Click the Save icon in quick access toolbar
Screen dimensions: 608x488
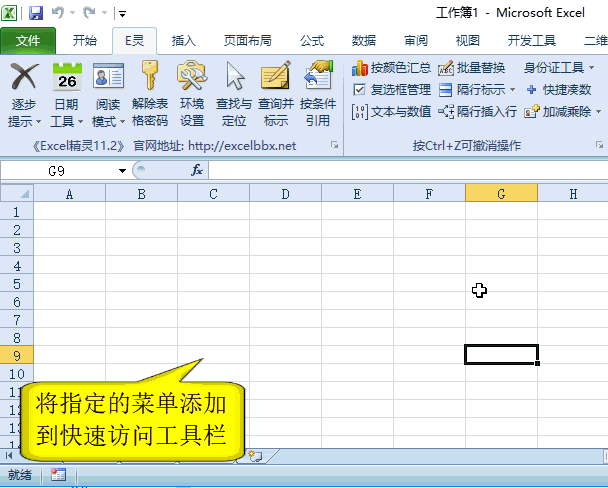pos(36,13)
